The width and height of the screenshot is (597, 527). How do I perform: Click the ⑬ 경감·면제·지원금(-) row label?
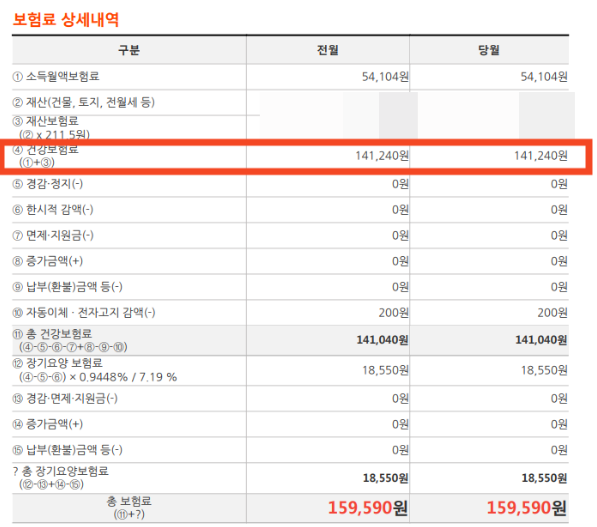point(65,398)
